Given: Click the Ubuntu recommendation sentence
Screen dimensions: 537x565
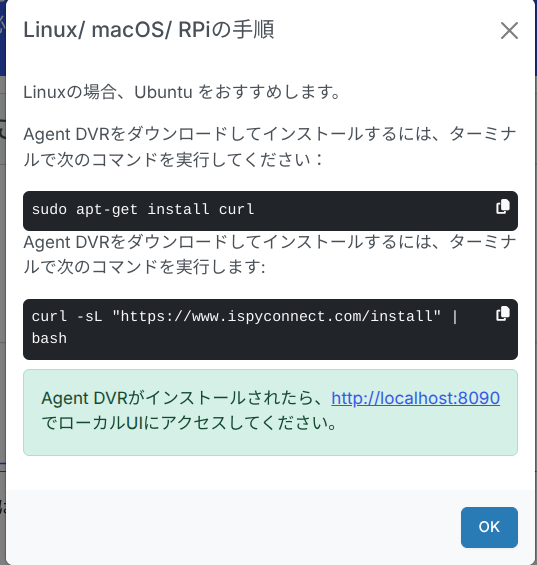Looking at the screenshot, I should tap(182, 92).
